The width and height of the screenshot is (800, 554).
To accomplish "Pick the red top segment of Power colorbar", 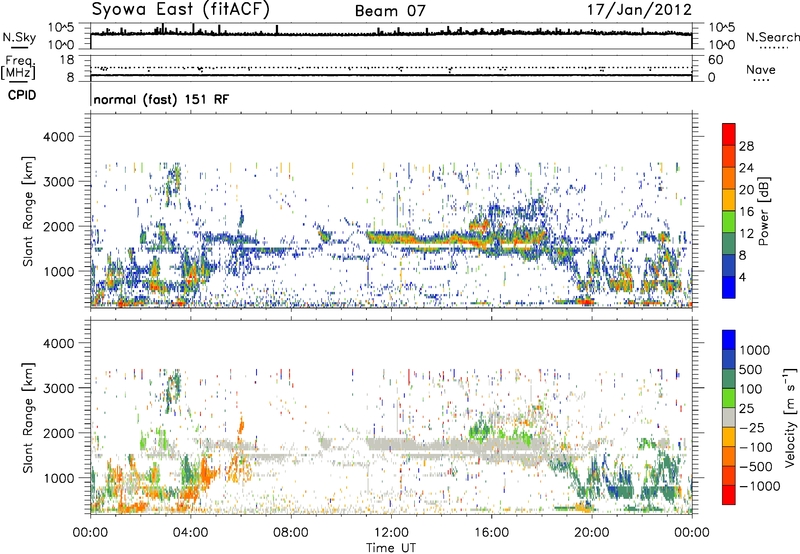I will [729, 134].
